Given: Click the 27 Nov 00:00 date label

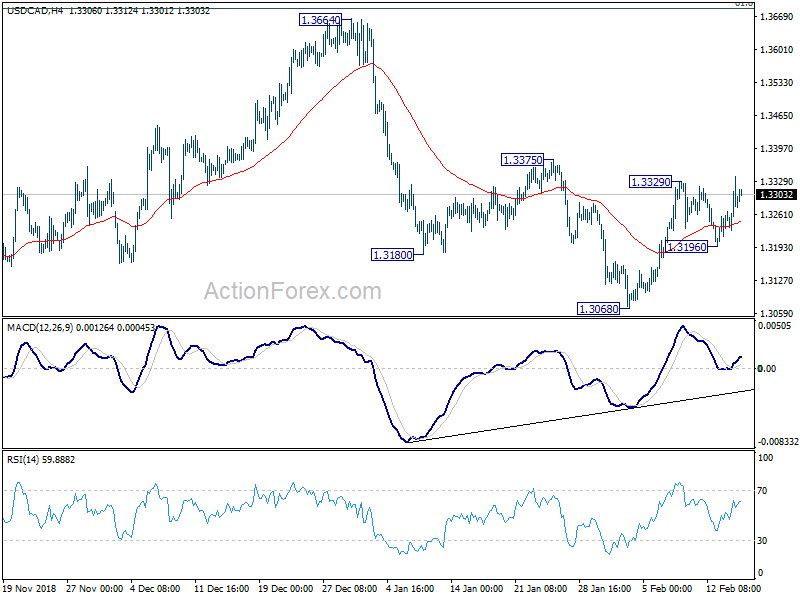Looking at the screenshot, I should [x=94, y=589].
